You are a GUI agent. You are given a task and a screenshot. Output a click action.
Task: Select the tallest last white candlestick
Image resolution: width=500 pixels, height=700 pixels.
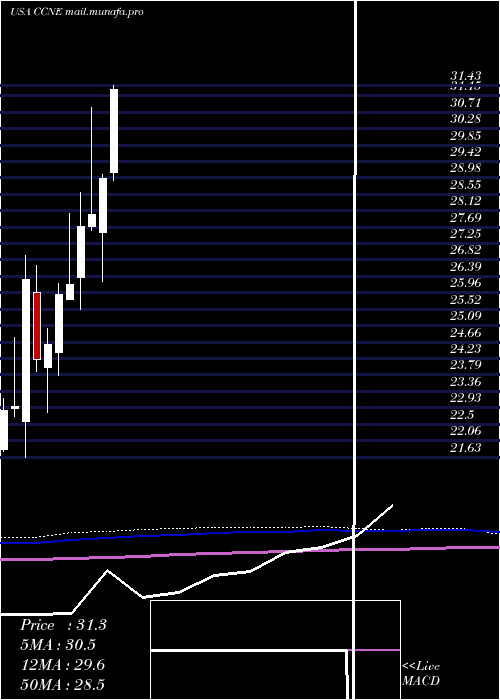click(114, 131)
